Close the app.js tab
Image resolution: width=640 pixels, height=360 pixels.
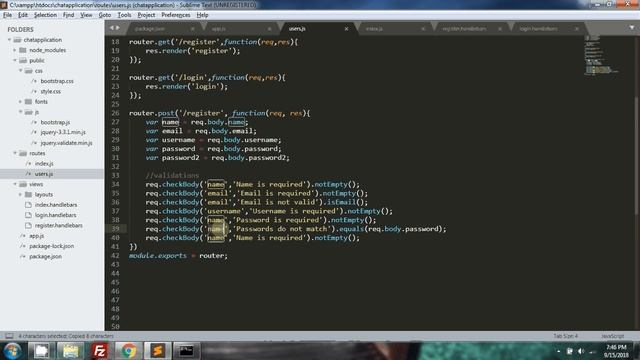(269, 29)
